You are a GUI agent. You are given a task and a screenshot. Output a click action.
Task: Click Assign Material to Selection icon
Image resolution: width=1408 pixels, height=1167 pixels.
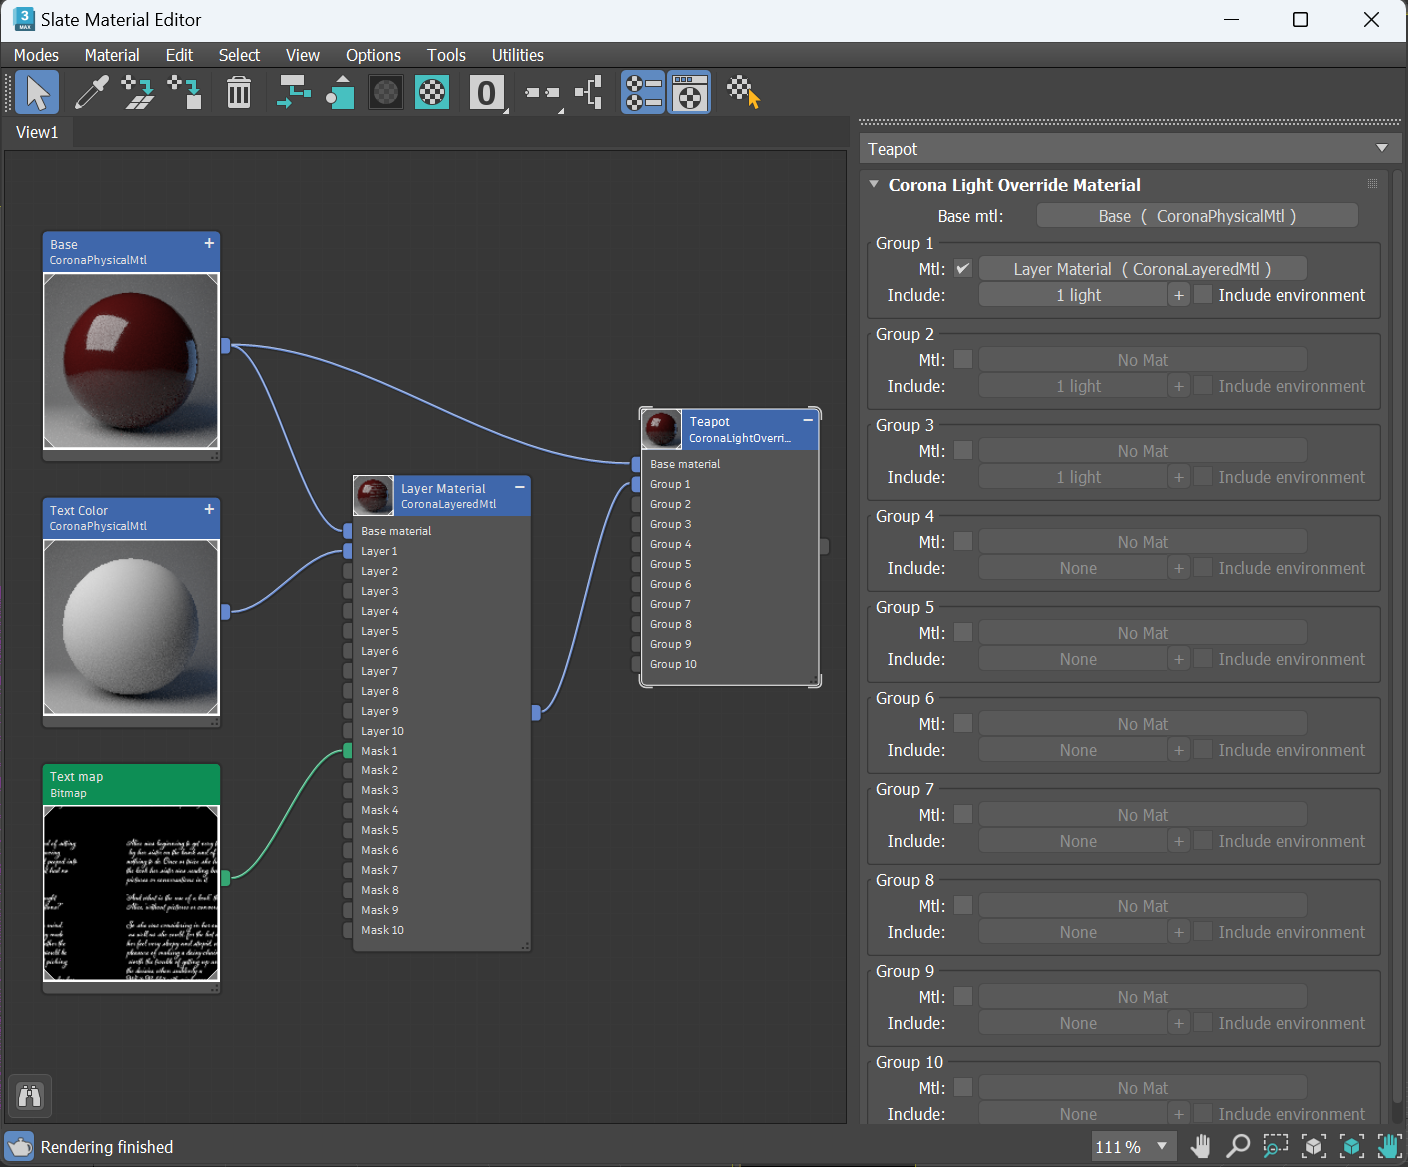pyautogui.click(x=185, y=93)
